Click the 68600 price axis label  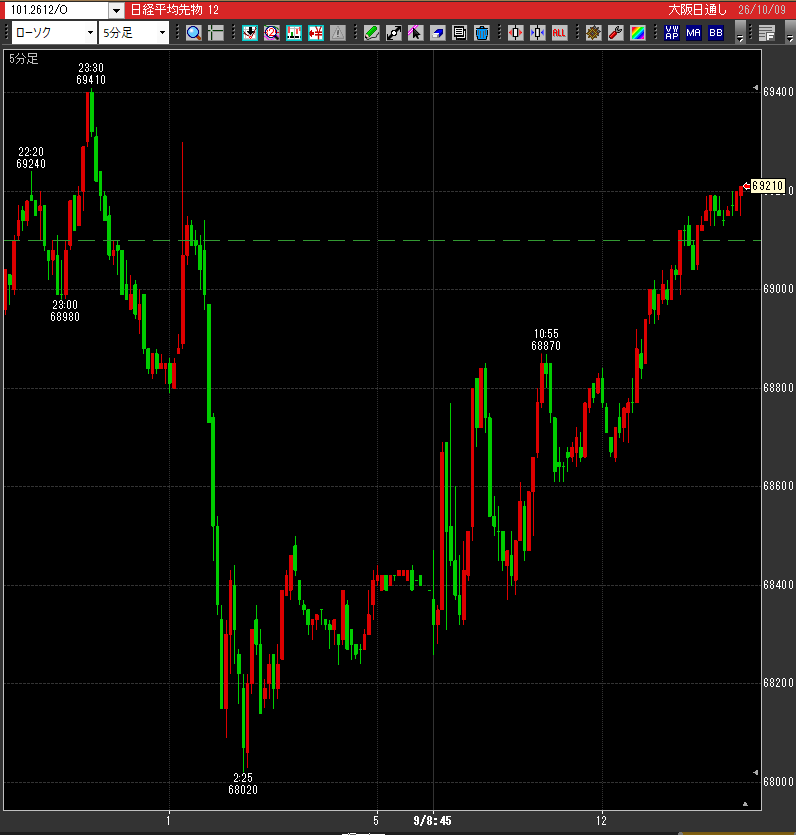(x=778, y=486)
